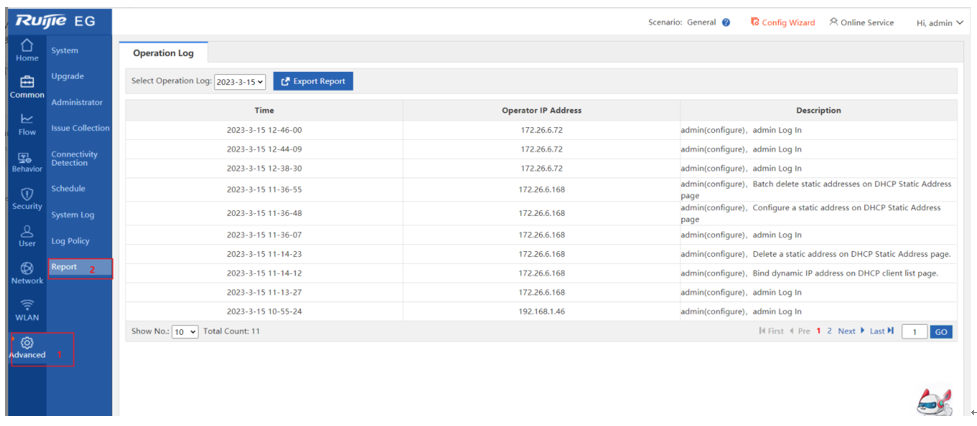Image resolution: width=977 pixels, height=426 pixels.
Task: Click the robot assistant mascot icon
Action: tap(934, 400)
